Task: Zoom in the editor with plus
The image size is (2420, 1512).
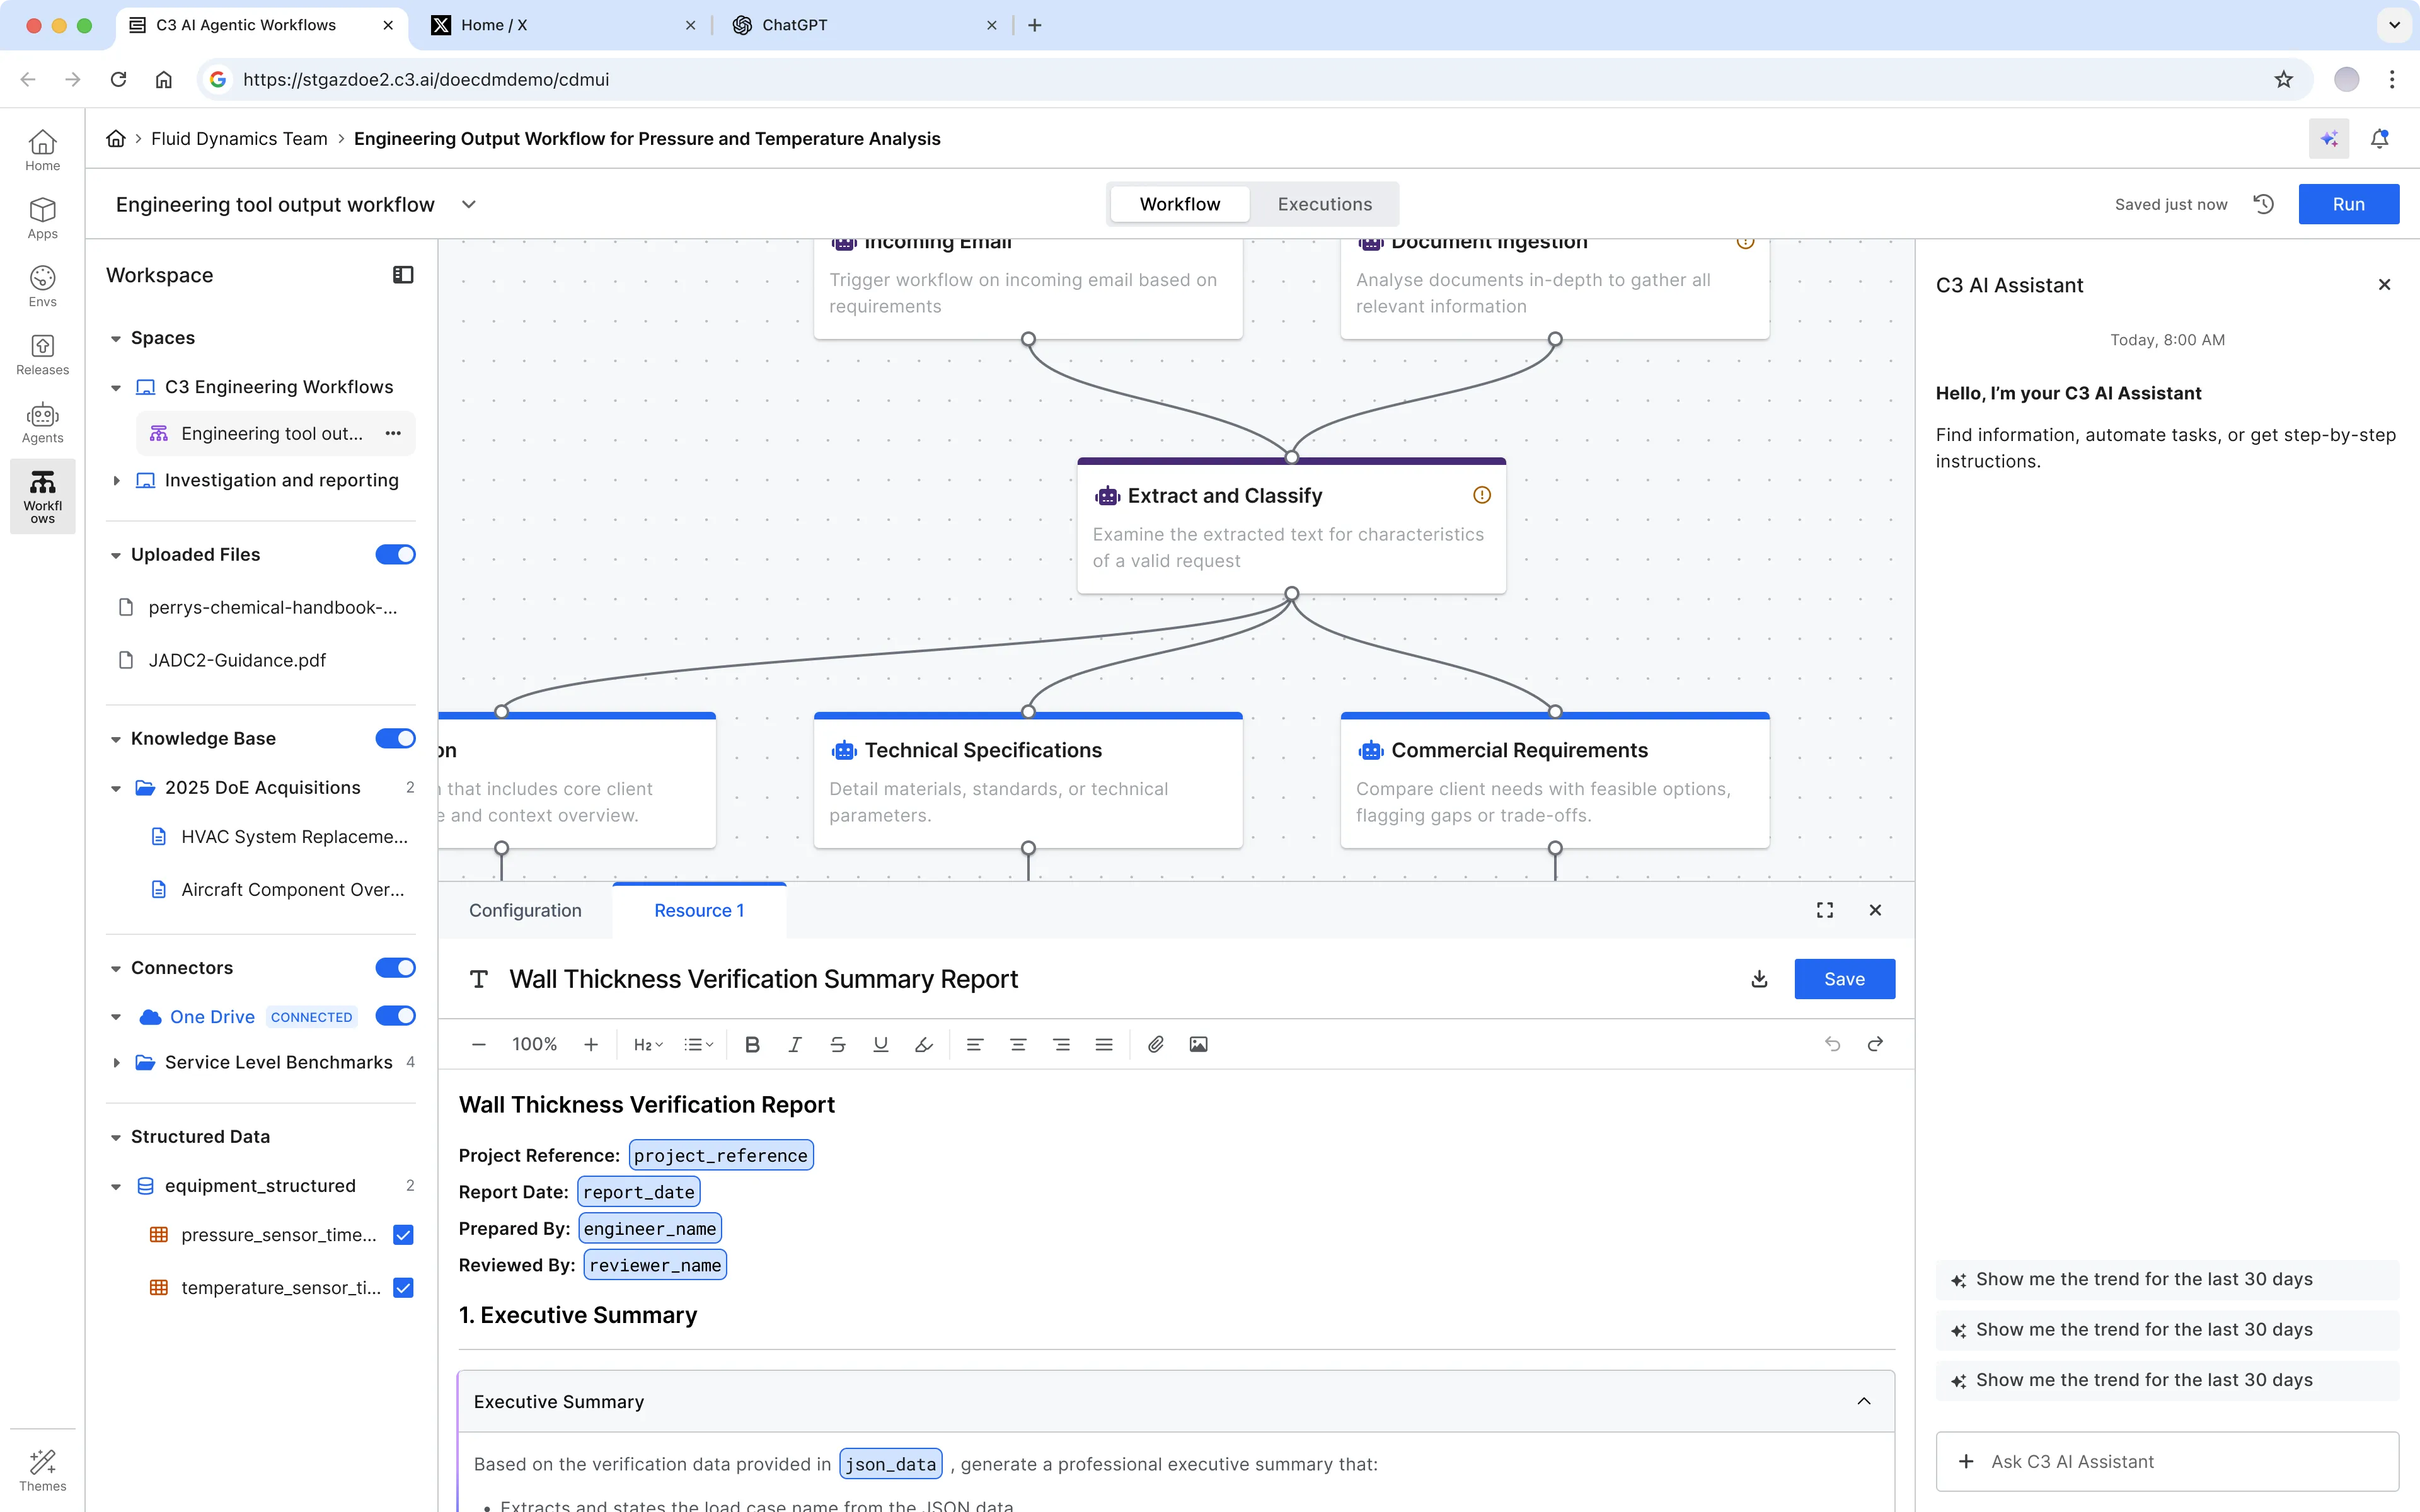Action: coord(591,1044)
